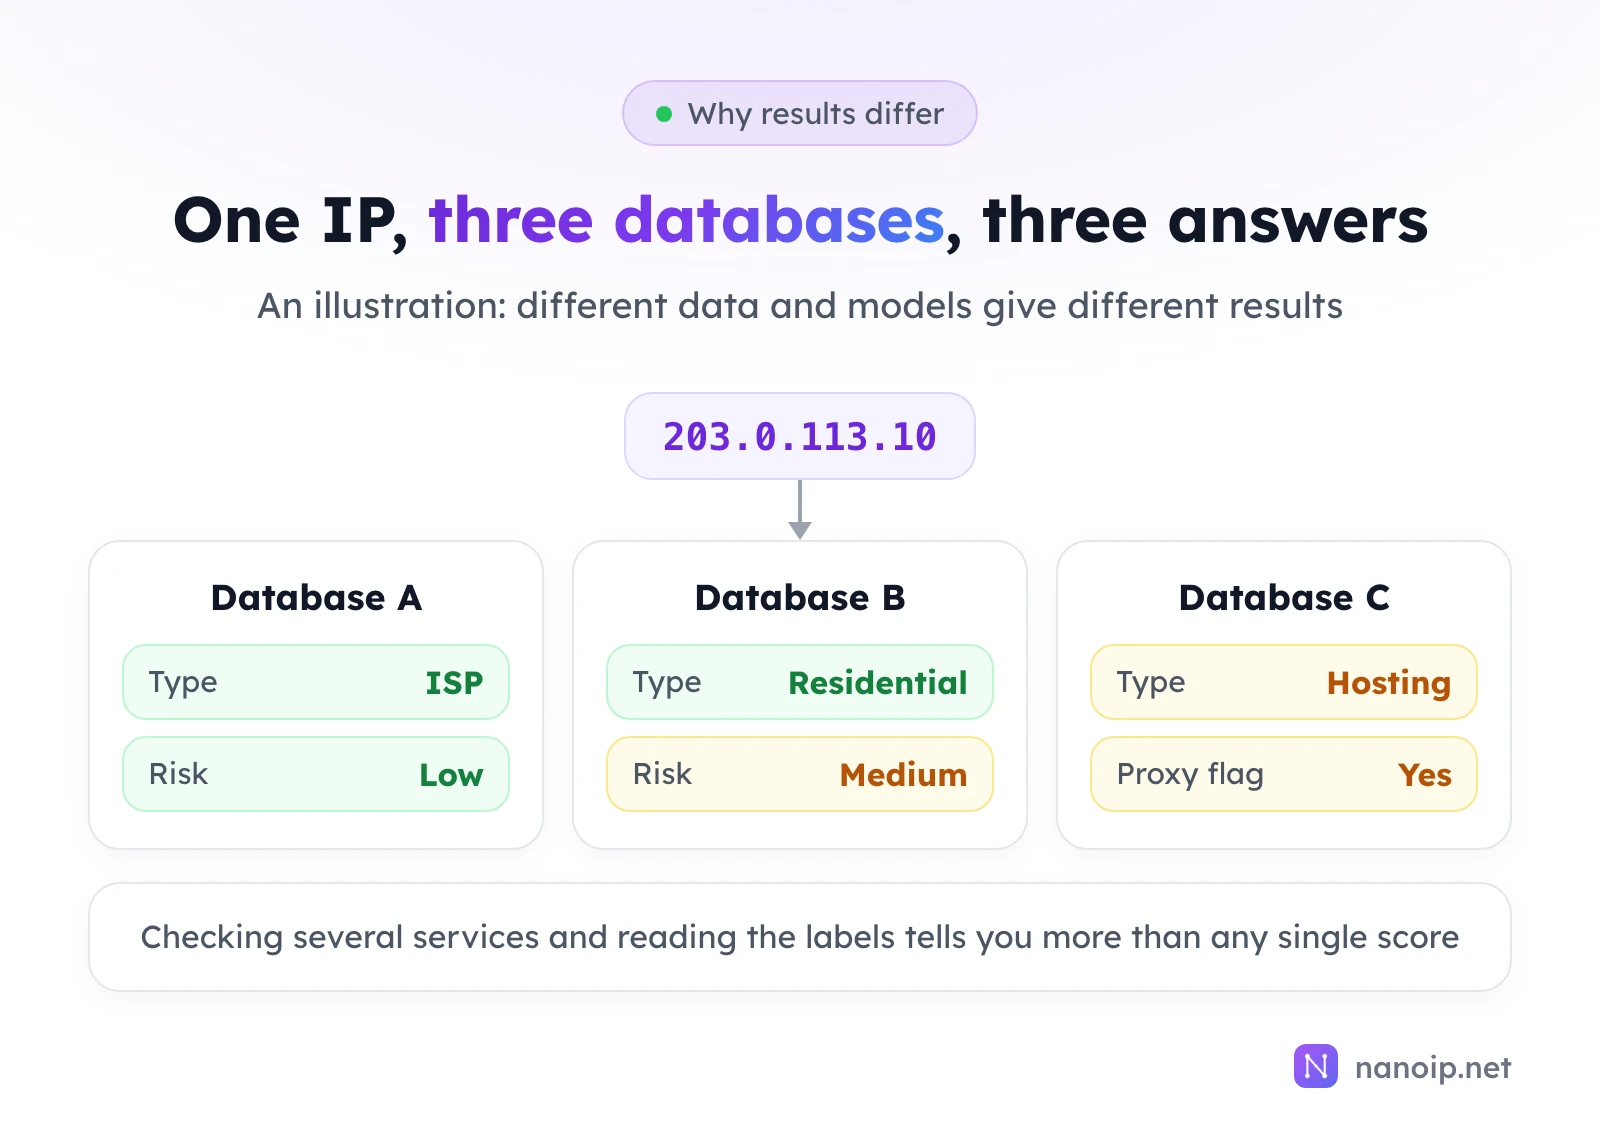Screen dimensions: 1600x1142
Task: Click the Risk label in Database A
Action: pos(178,774)
